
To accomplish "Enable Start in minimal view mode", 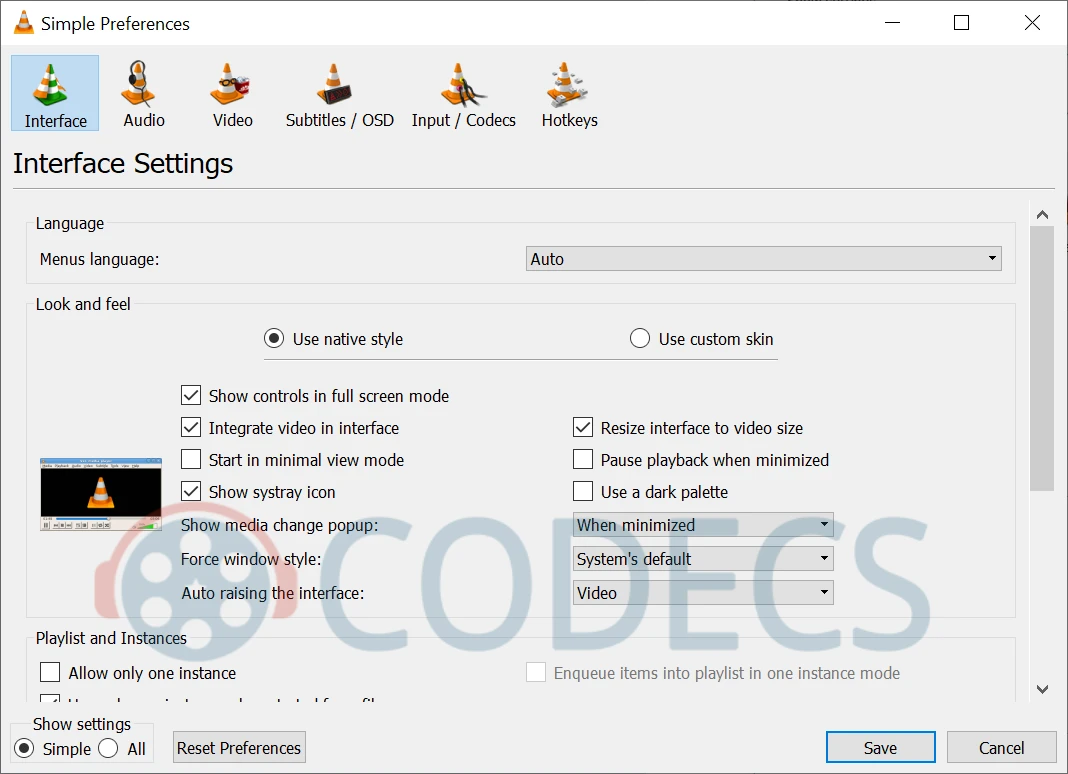I will (191, 460).
